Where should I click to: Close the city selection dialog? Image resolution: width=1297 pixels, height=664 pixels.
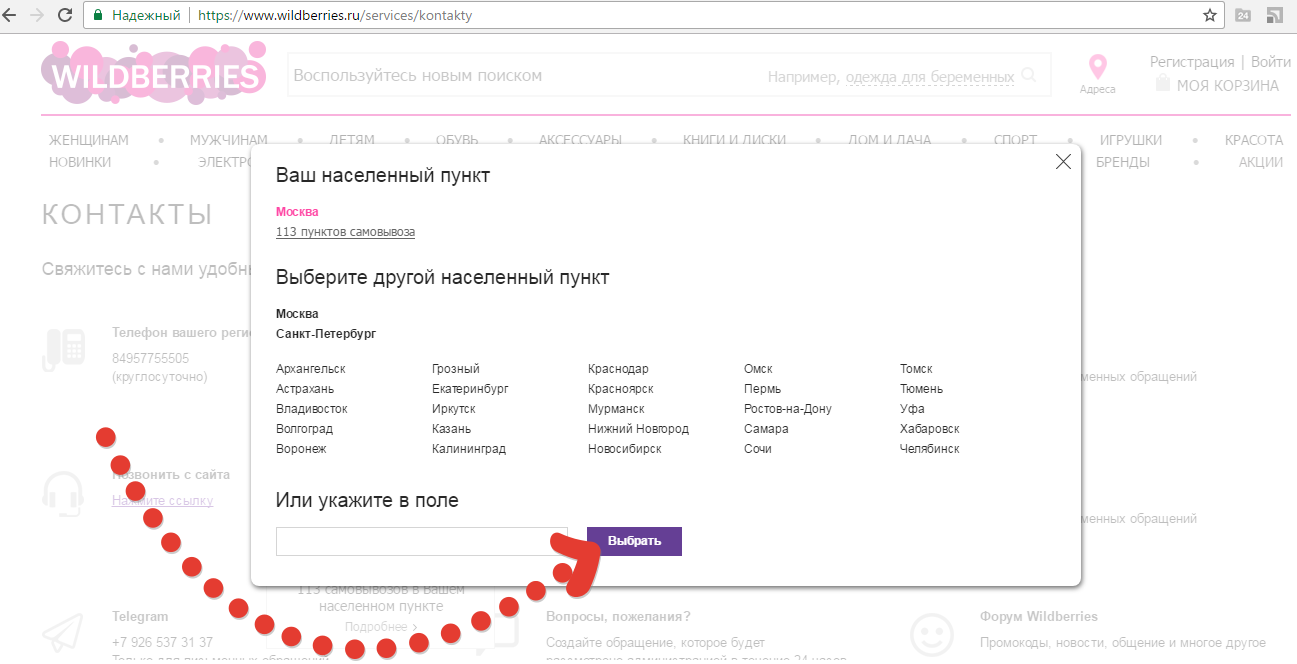tap(1063, 162)
